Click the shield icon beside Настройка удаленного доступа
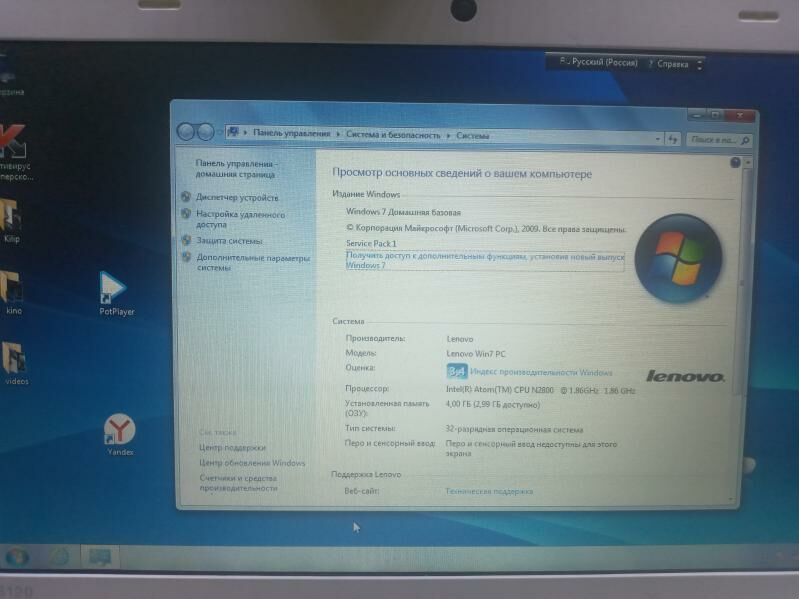The width and height of the screenshot is (799, 599). click(x=186, y=214)
